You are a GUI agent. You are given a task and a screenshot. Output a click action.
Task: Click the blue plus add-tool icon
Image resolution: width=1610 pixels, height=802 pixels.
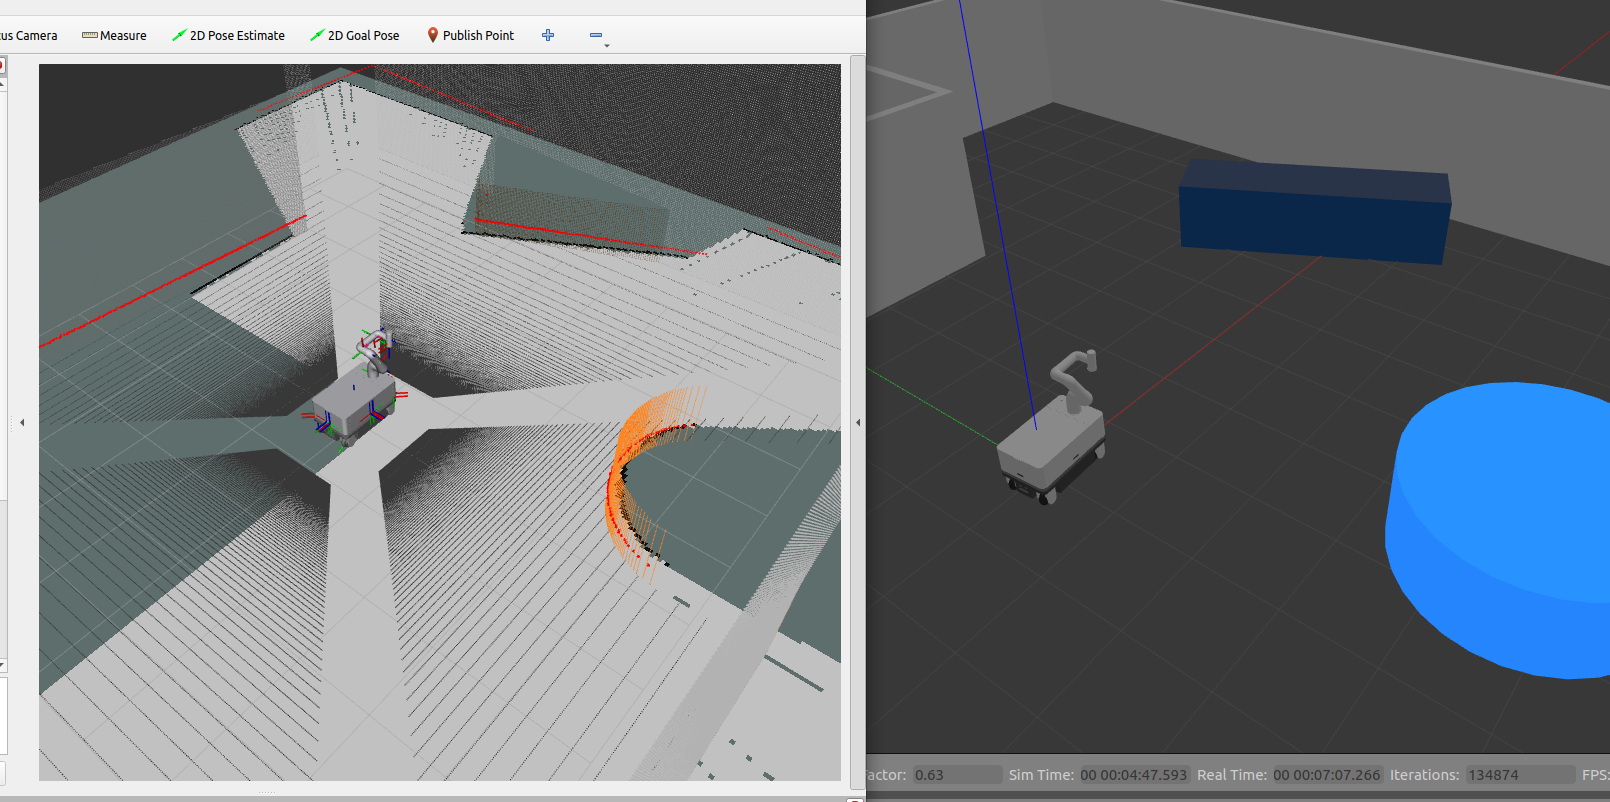pos(548,35)
